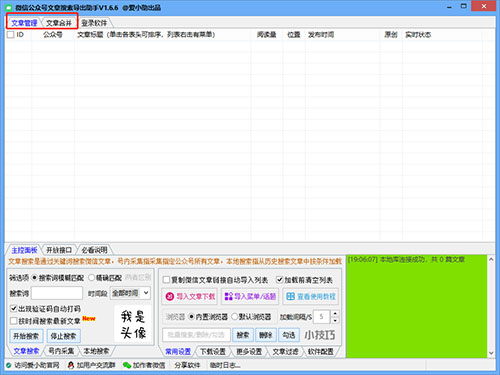Screen dimensions: 500x375
Task: Click the QQ penguin 加用户交流群 icon
Action: [x=71, y=365]
